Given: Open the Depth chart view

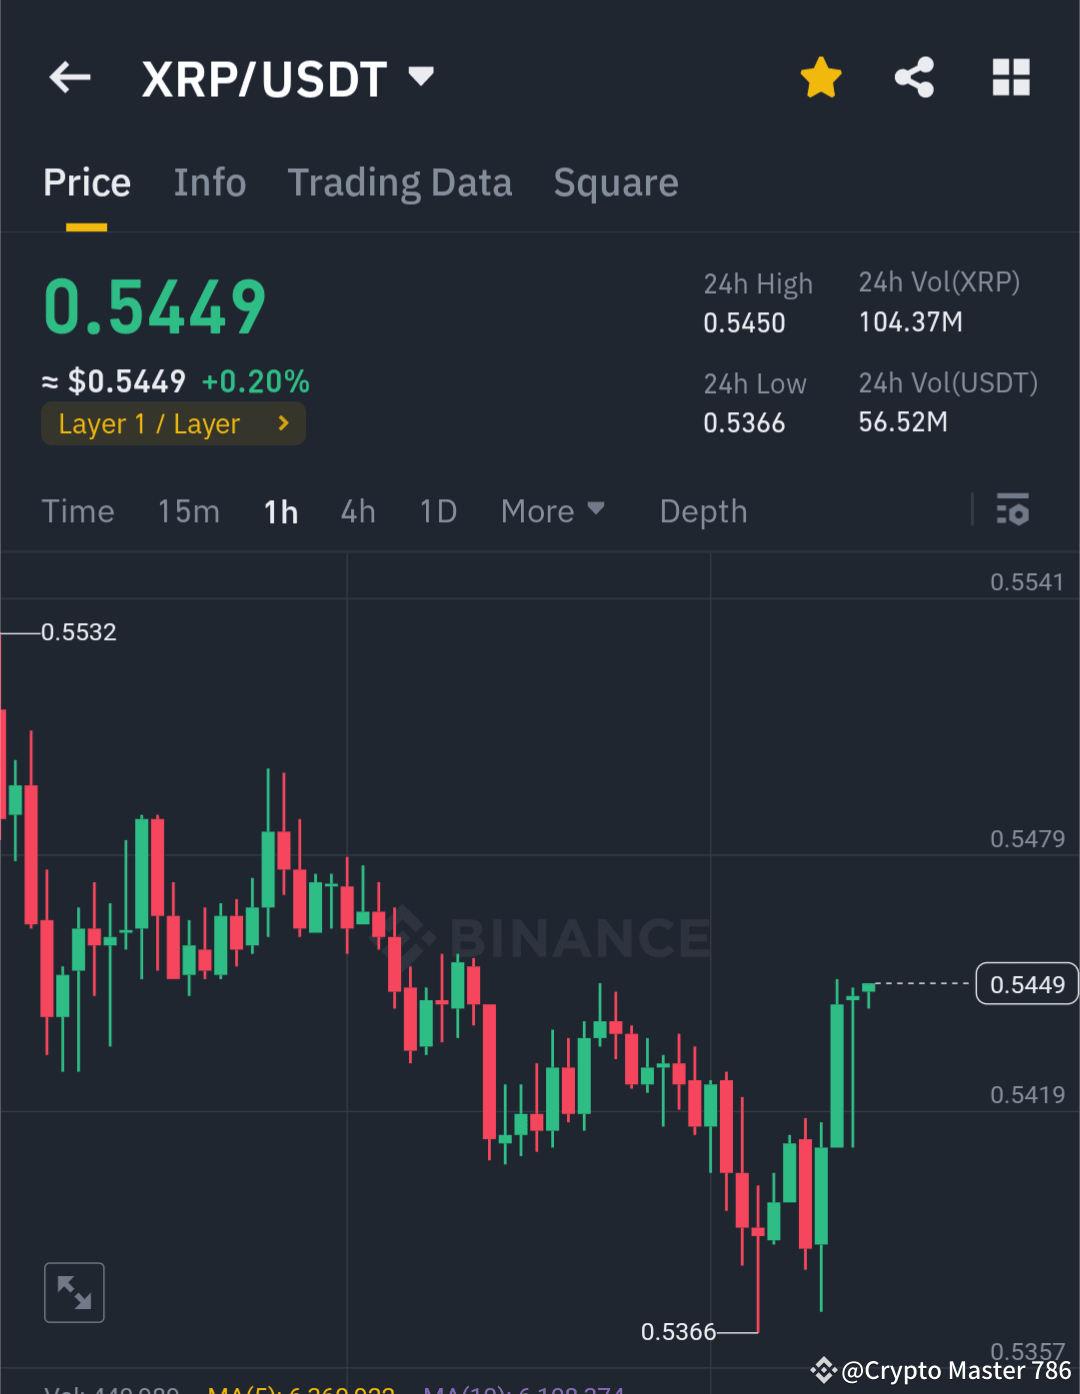Looking at the screenshot, I should [x=703, y=511].
